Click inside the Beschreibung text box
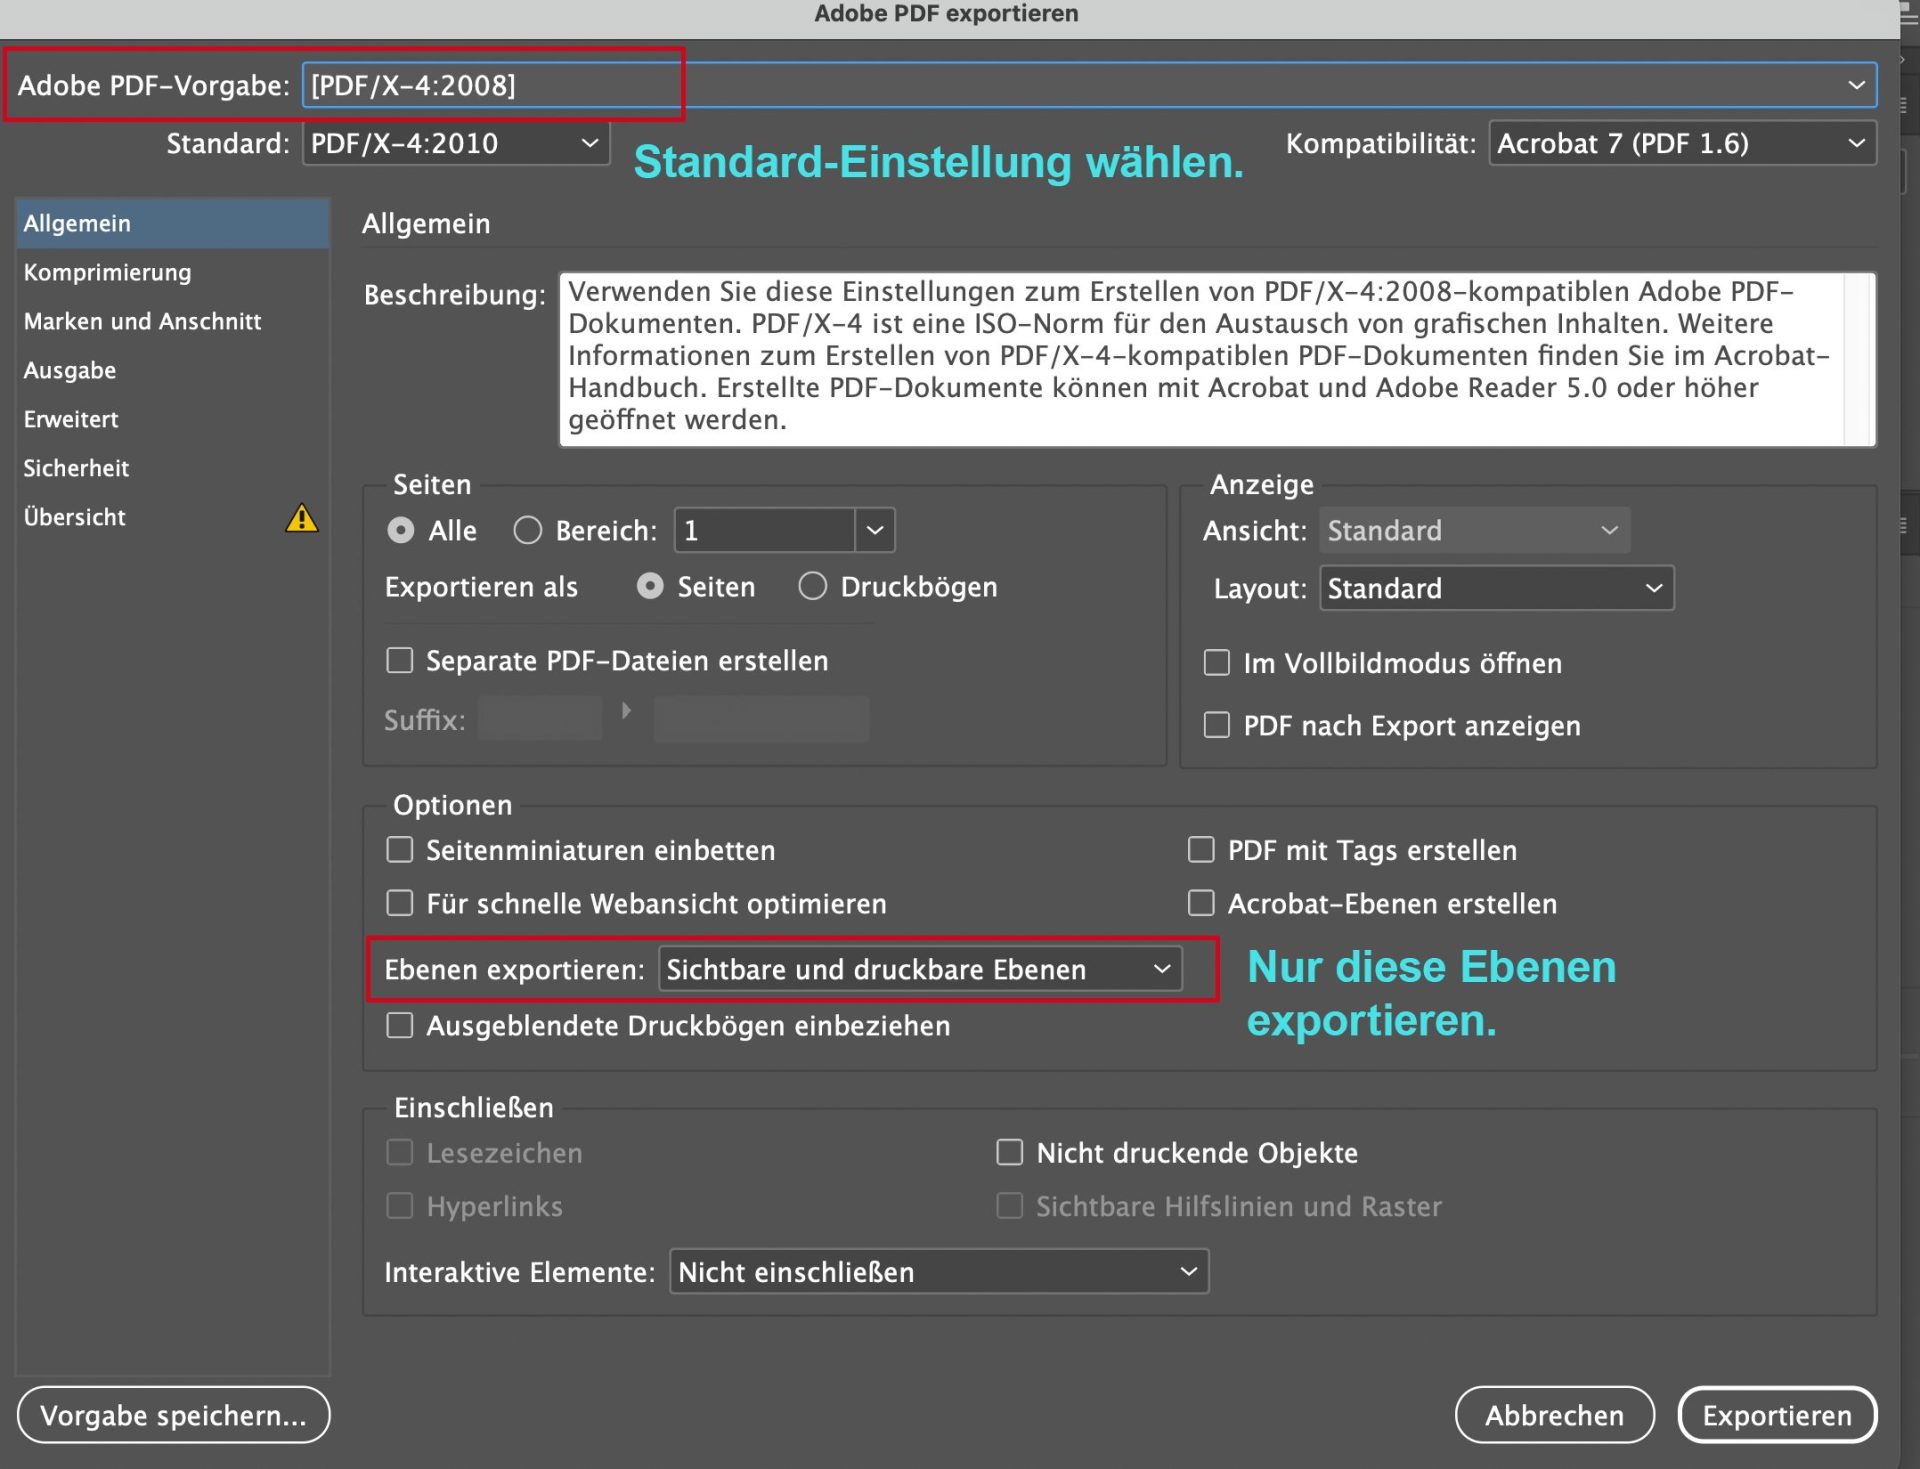 (1200, 358)
